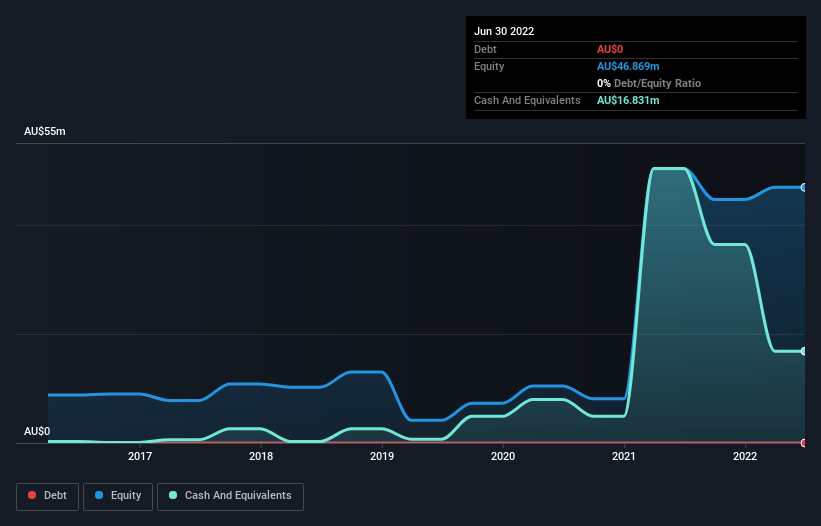The image size is (821, 526).
Task: Click the blue Equity endpoint marker
Action: coord(804,187)
